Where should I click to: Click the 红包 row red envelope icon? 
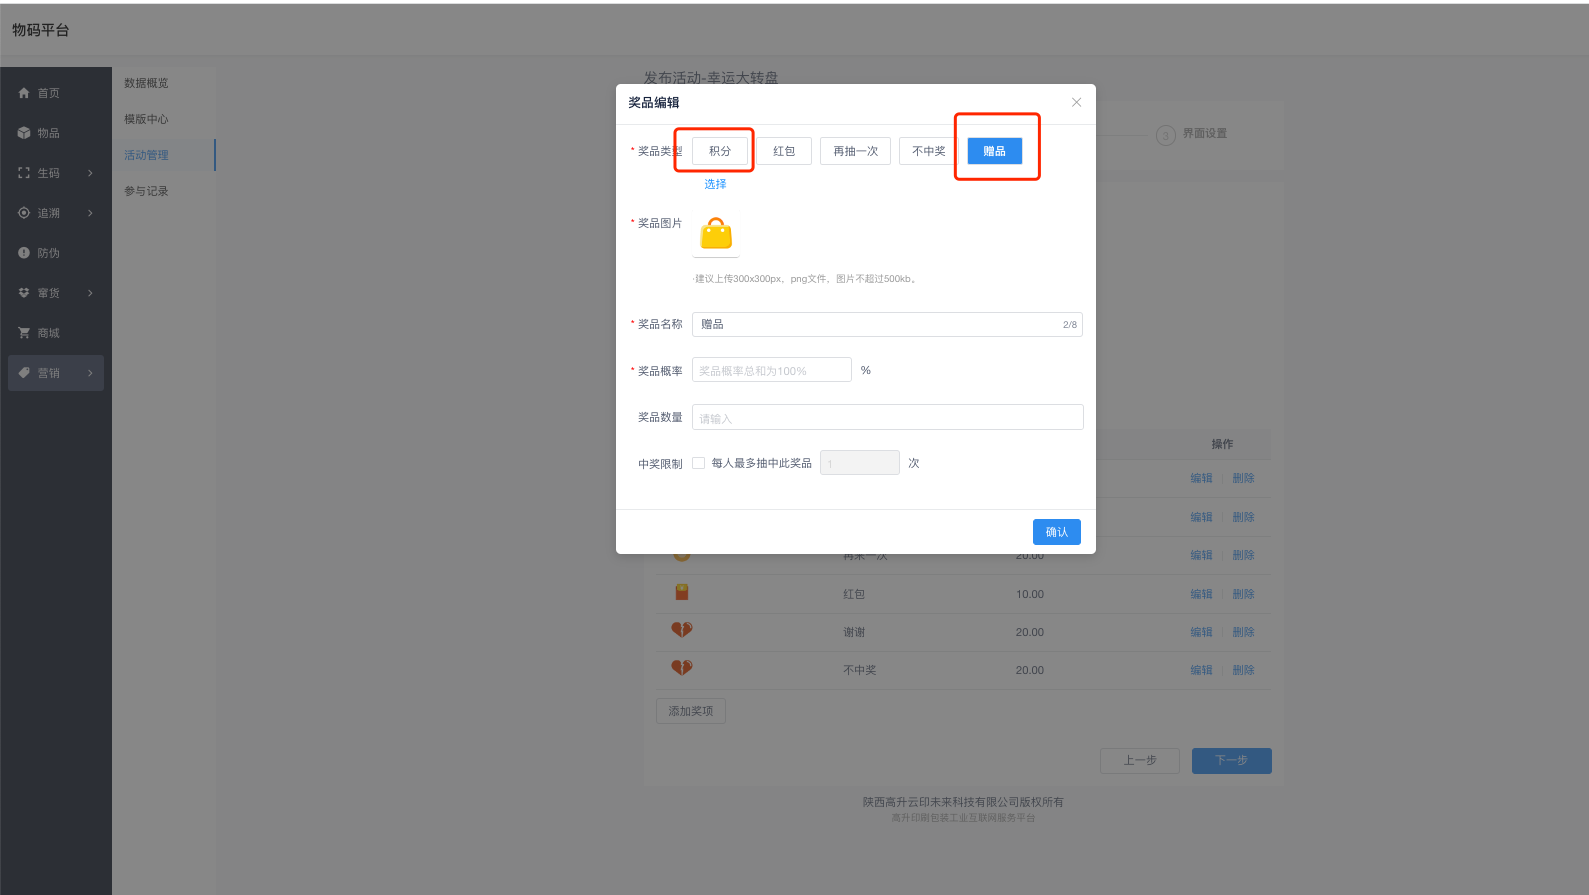coord(682,592)
